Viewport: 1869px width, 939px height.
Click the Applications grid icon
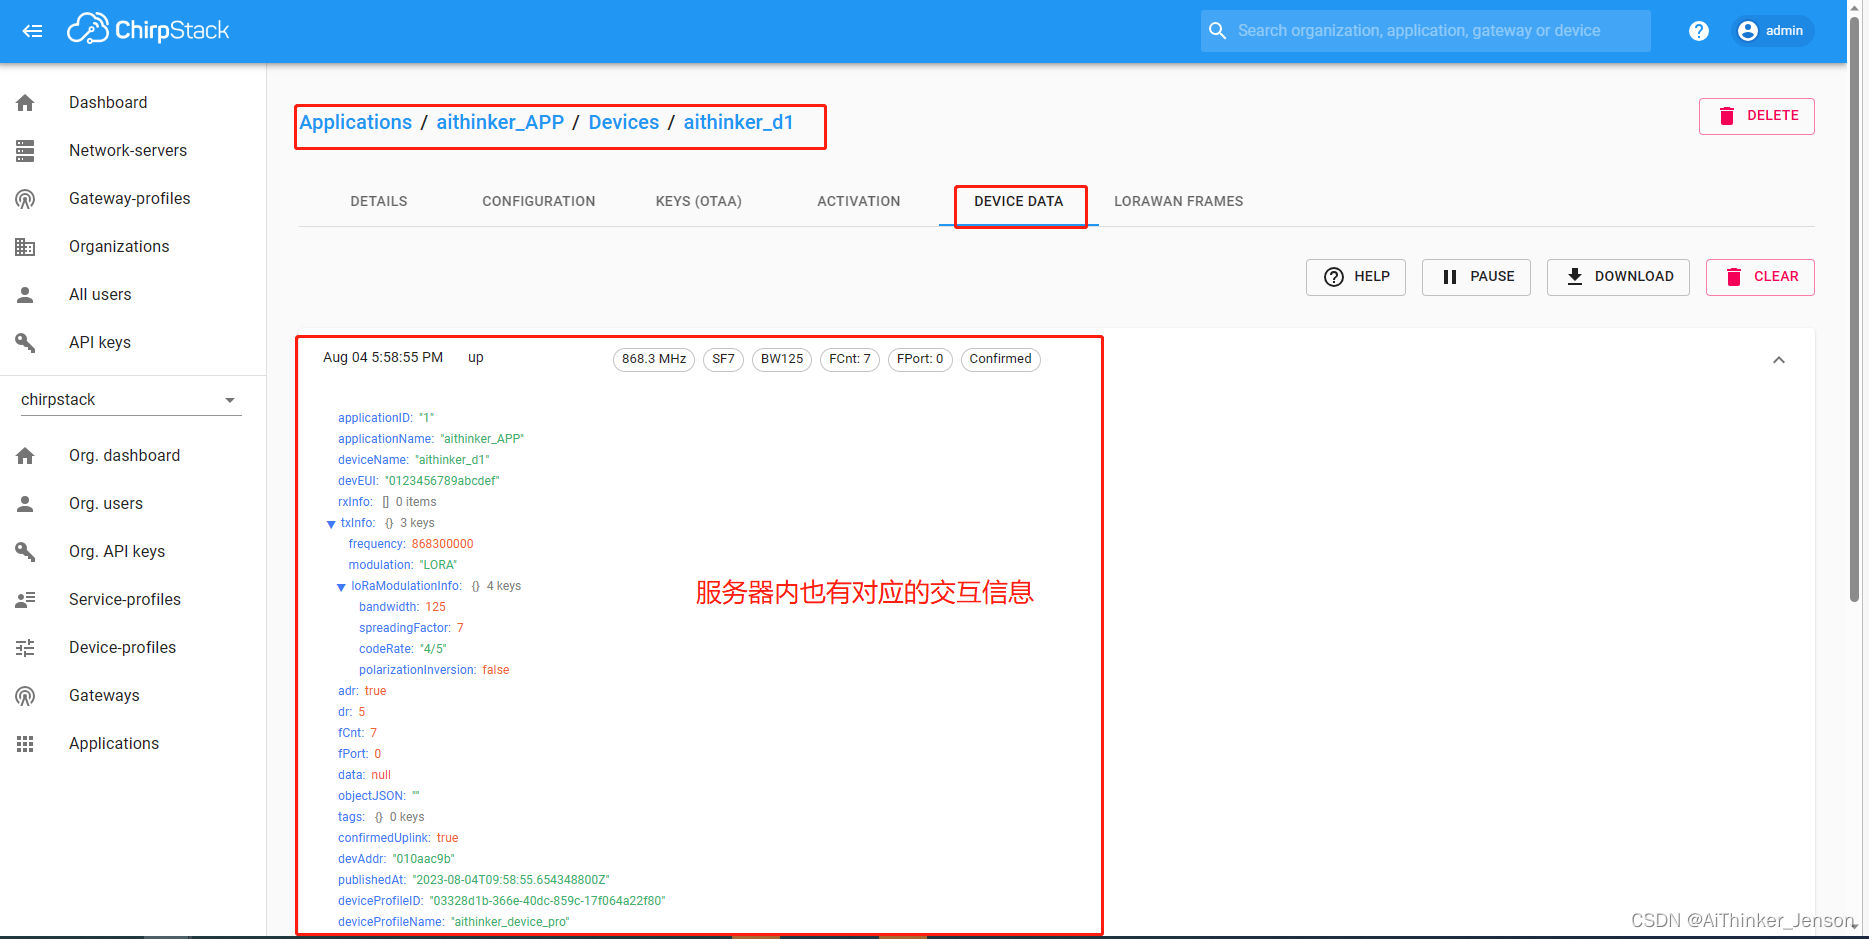click(x=25, y=743)
